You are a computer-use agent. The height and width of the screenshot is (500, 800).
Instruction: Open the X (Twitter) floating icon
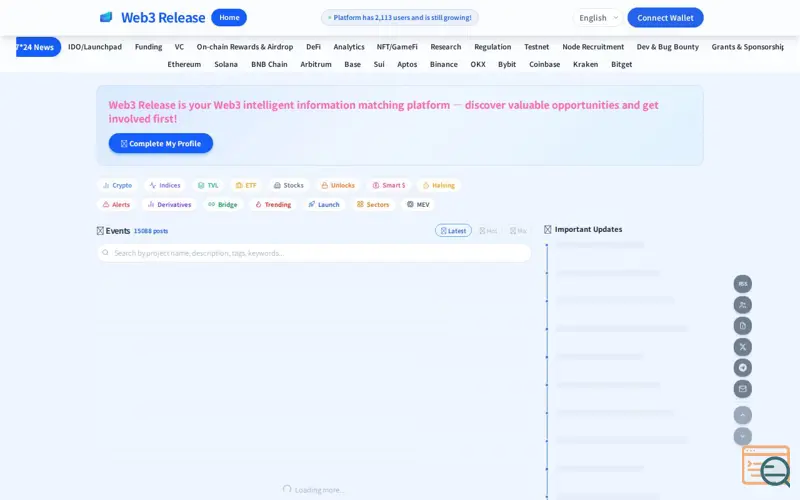coord(742,347)
